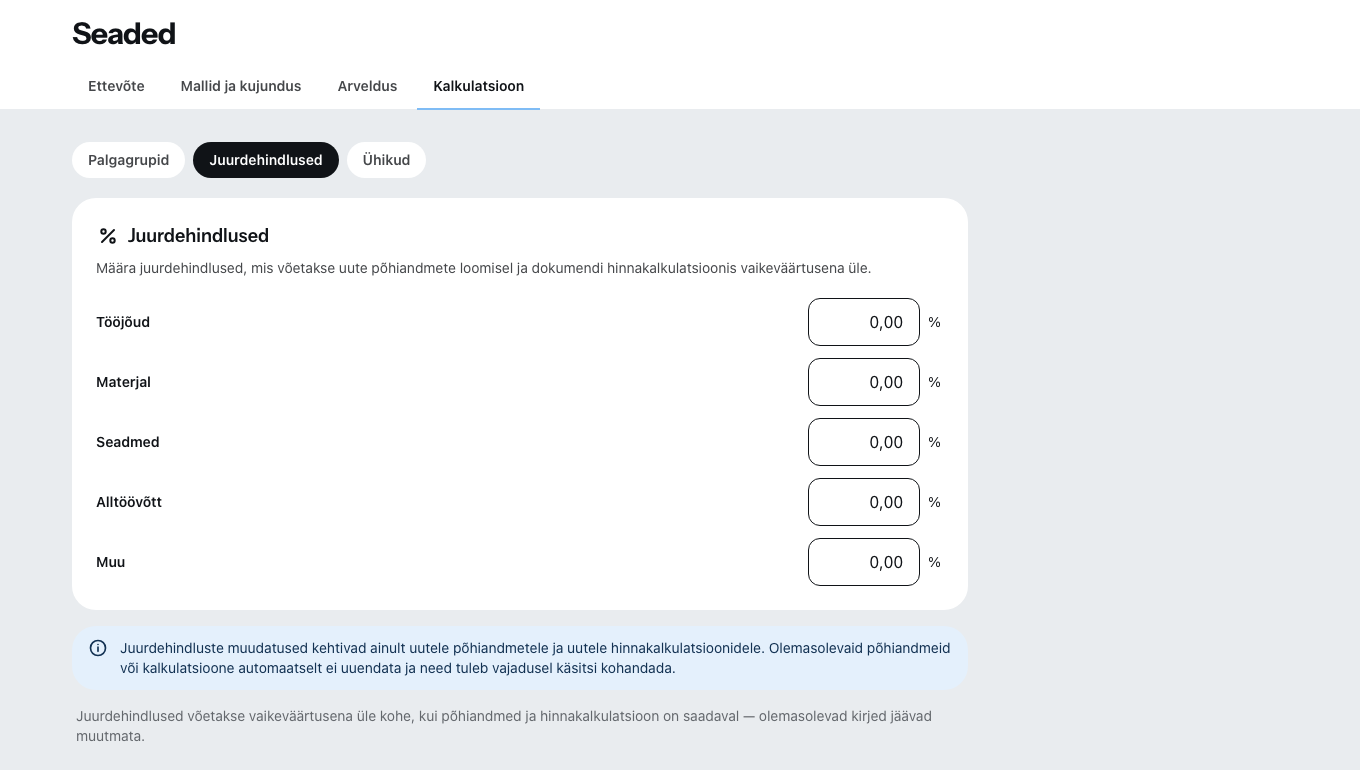Screen dimensions: 1360x770
Task: Focus the Muu percentage field
Action: pos(864,562)
